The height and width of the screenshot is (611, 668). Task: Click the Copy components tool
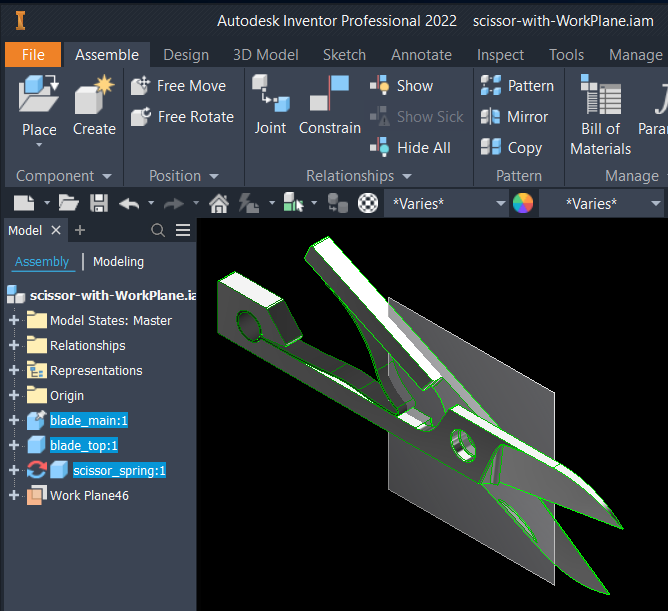pos(511,147)
